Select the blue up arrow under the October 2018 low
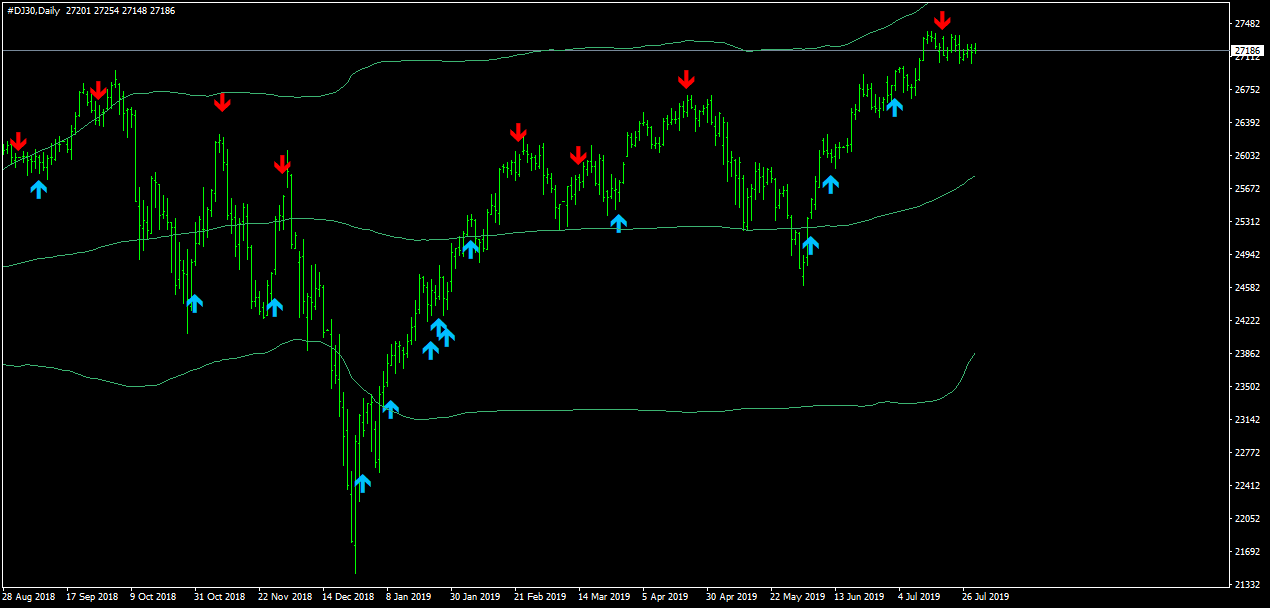This screenshot has height=608, width=1270. [194, 303]
